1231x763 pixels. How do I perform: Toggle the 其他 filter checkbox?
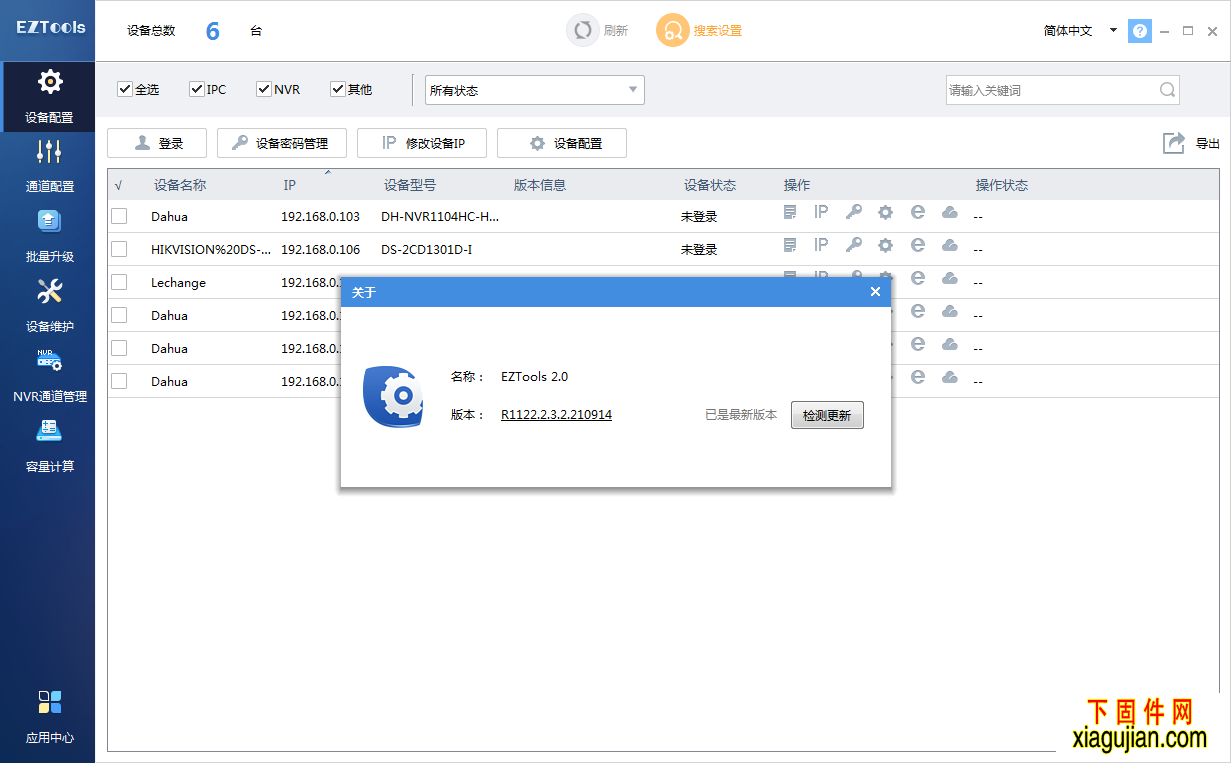[338, 89]
